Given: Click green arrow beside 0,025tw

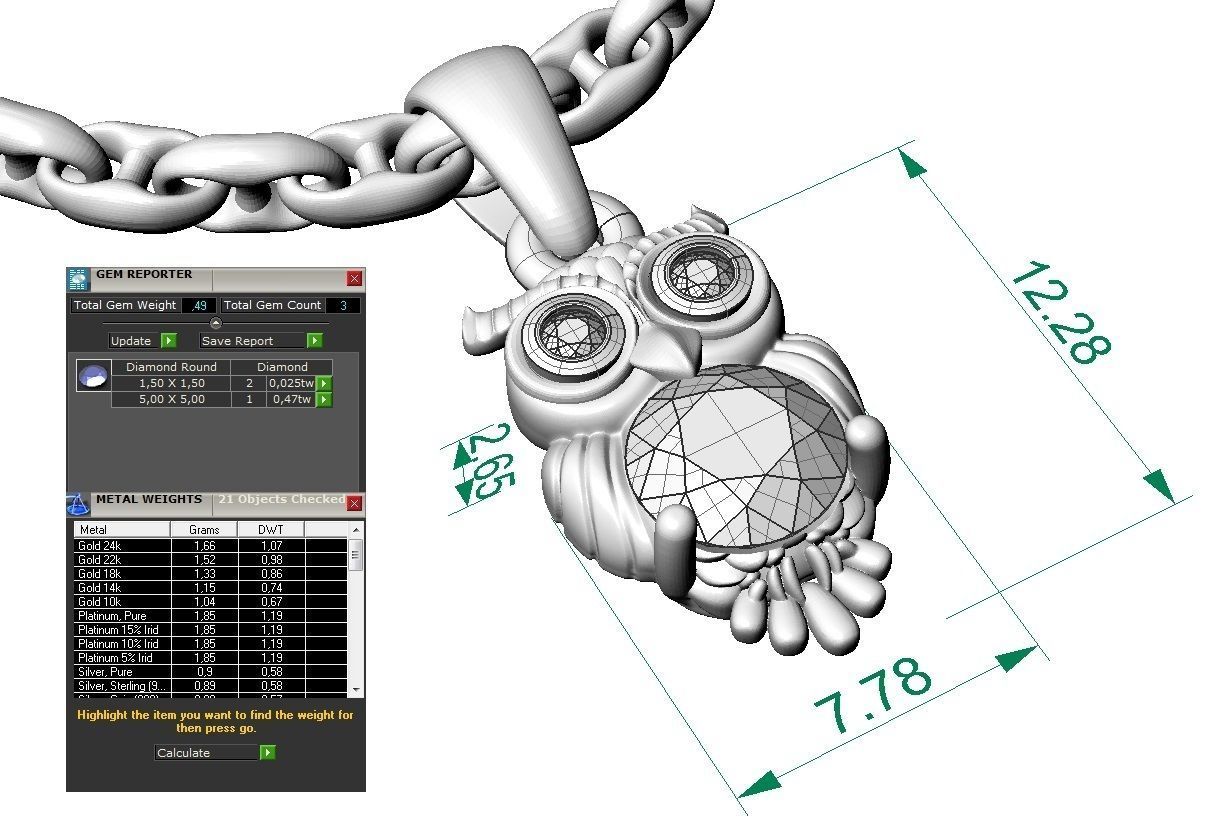Looking at the screenshot, I should 324,384.
